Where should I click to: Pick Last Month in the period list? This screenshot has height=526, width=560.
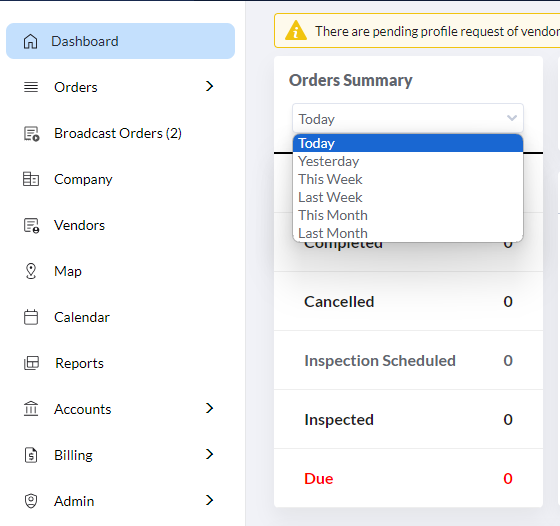408,233
